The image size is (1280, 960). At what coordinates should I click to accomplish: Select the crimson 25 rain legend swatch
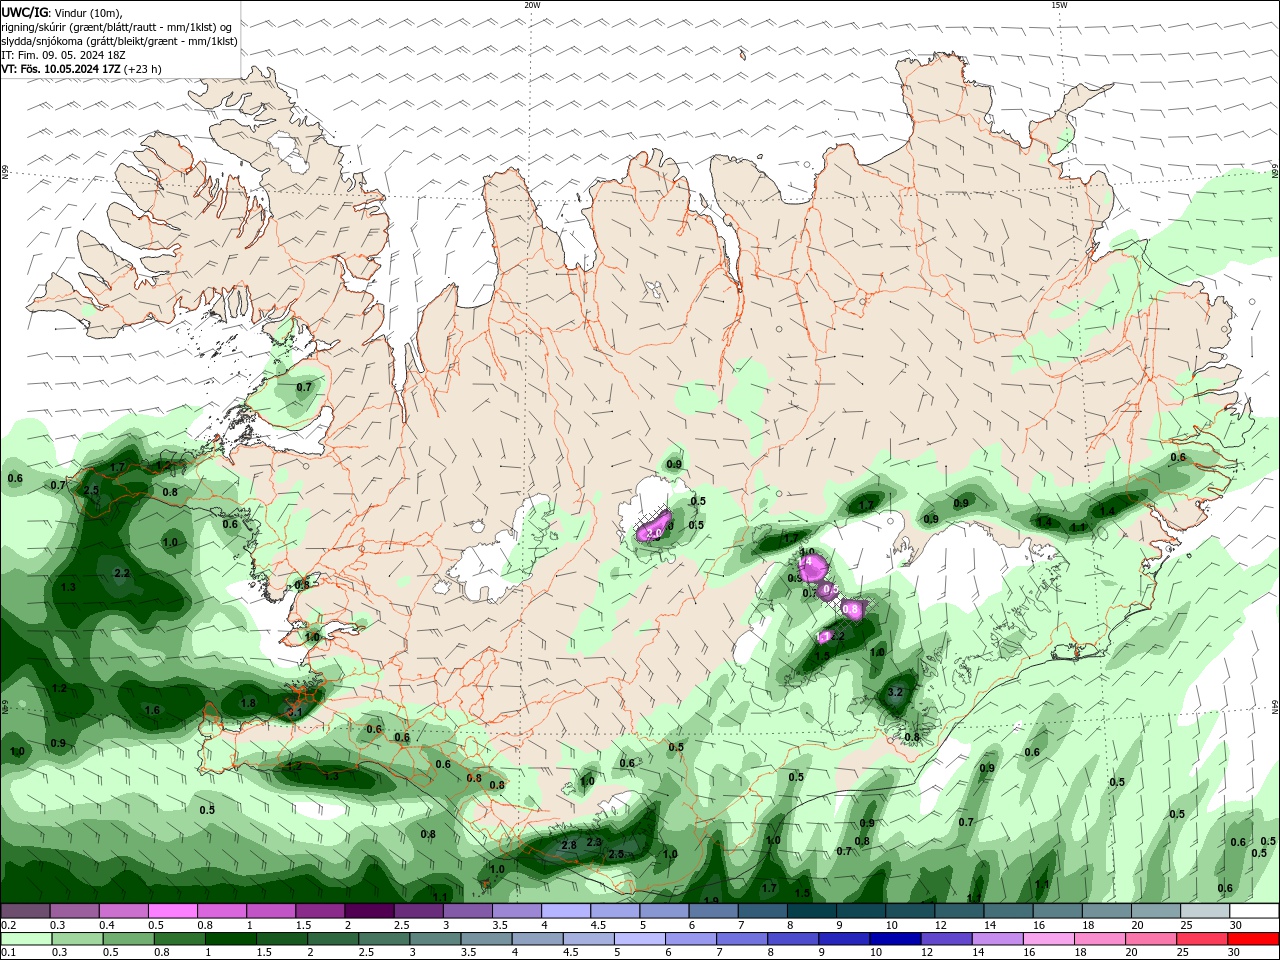pos(1202,939)
